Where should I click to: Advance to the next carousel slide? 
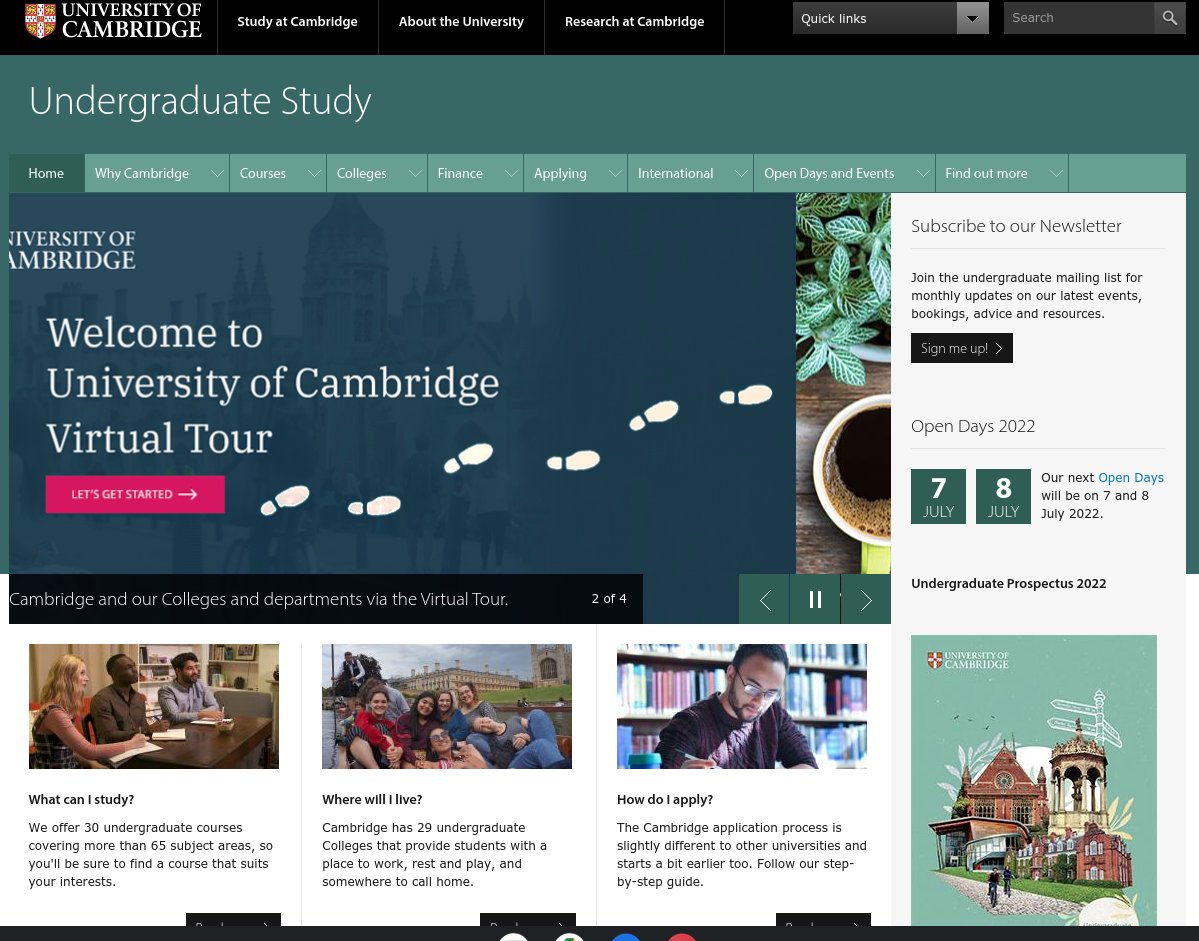(866, 600)
